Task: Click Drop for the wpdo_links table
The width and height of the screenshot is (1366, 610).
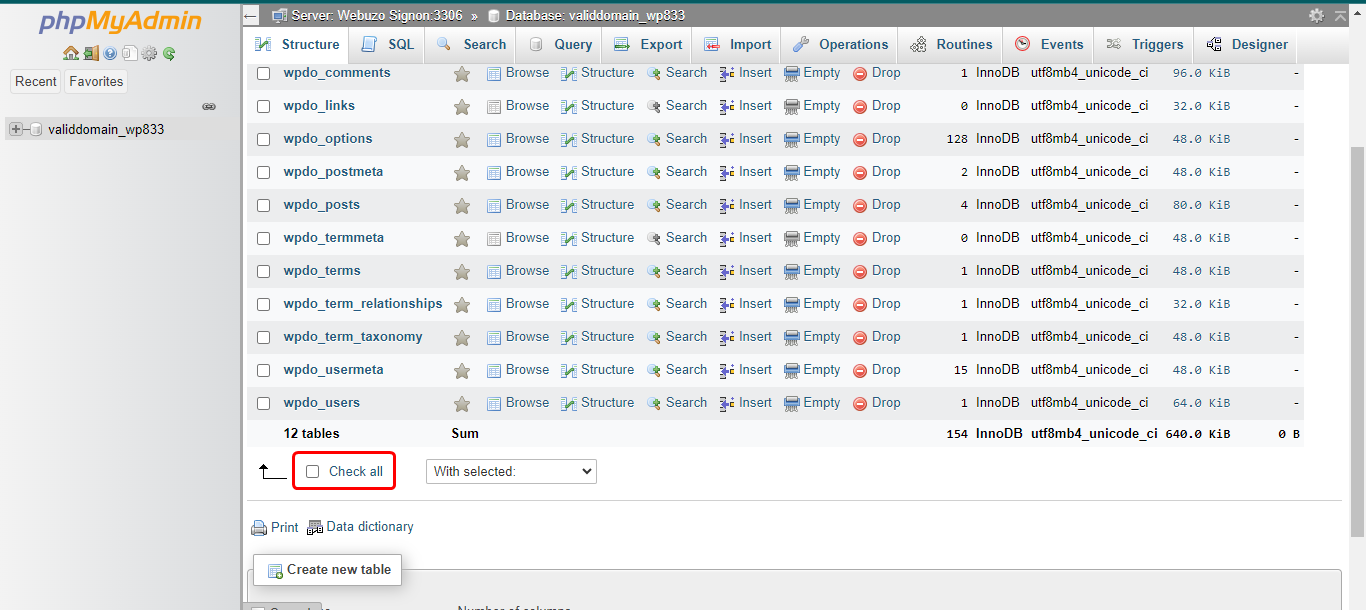Action: pos(877,106)
